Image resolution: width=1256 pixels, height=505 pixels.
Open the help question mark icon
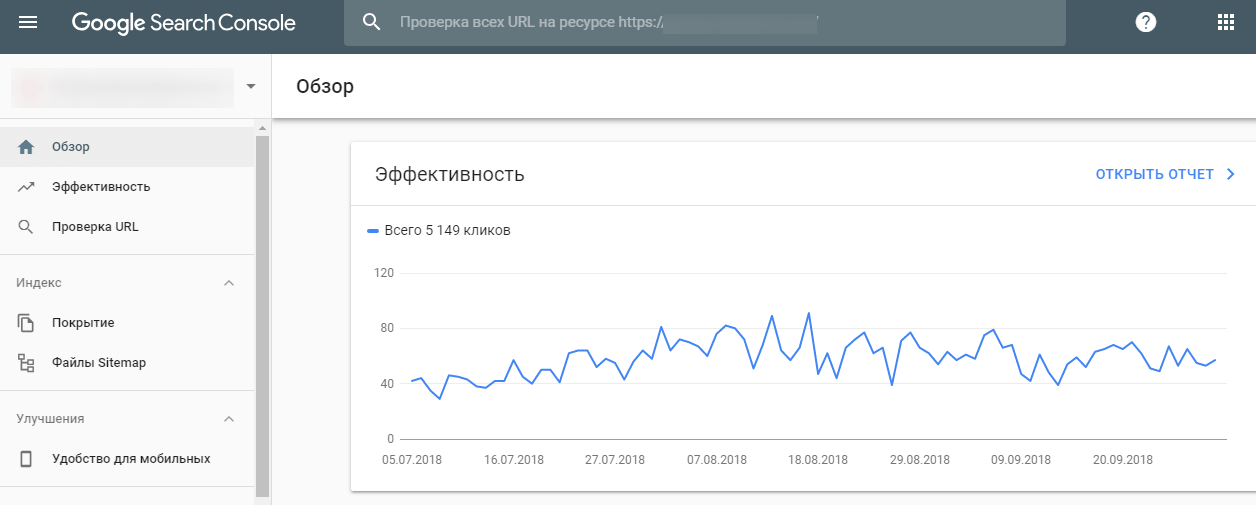pos(1146,22)
